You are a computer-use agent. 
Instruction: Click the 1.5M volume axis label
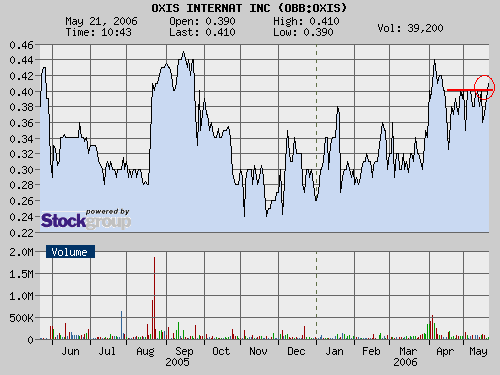(x=21, y=274)
